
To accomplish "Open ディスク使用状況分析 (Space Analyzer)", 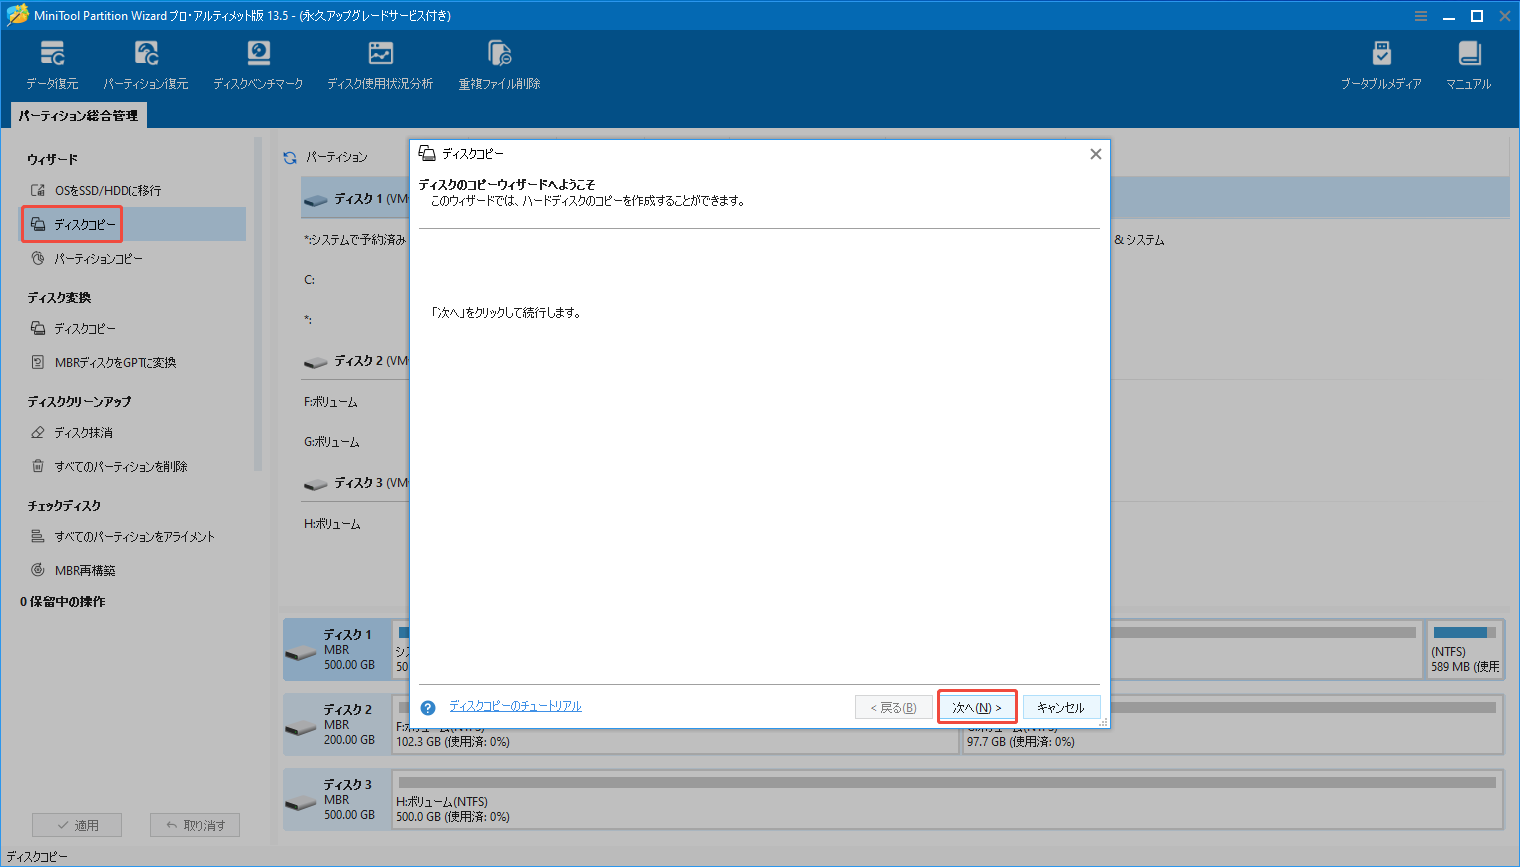I will tap(380, 62).
